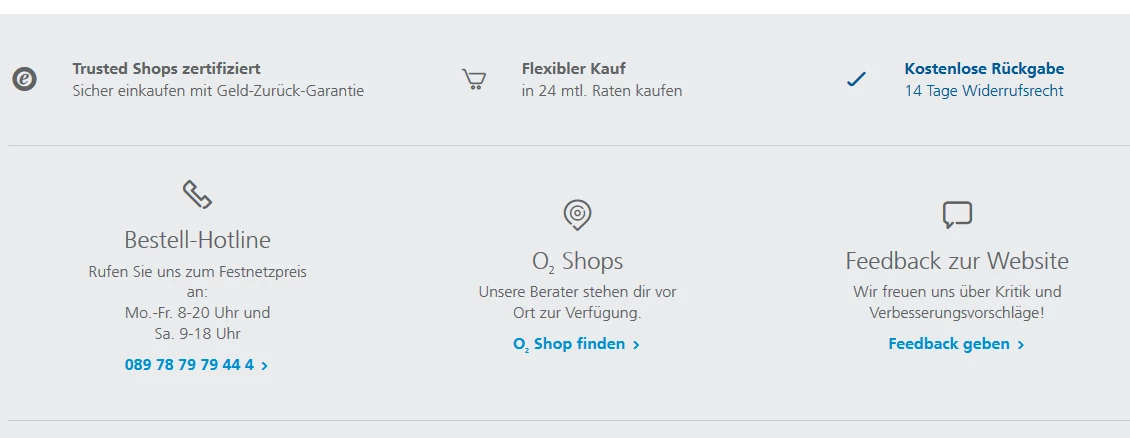Click the speech bubble feedback icon
This screenshot has height=438, width=1130.
[x=957, y=214]
